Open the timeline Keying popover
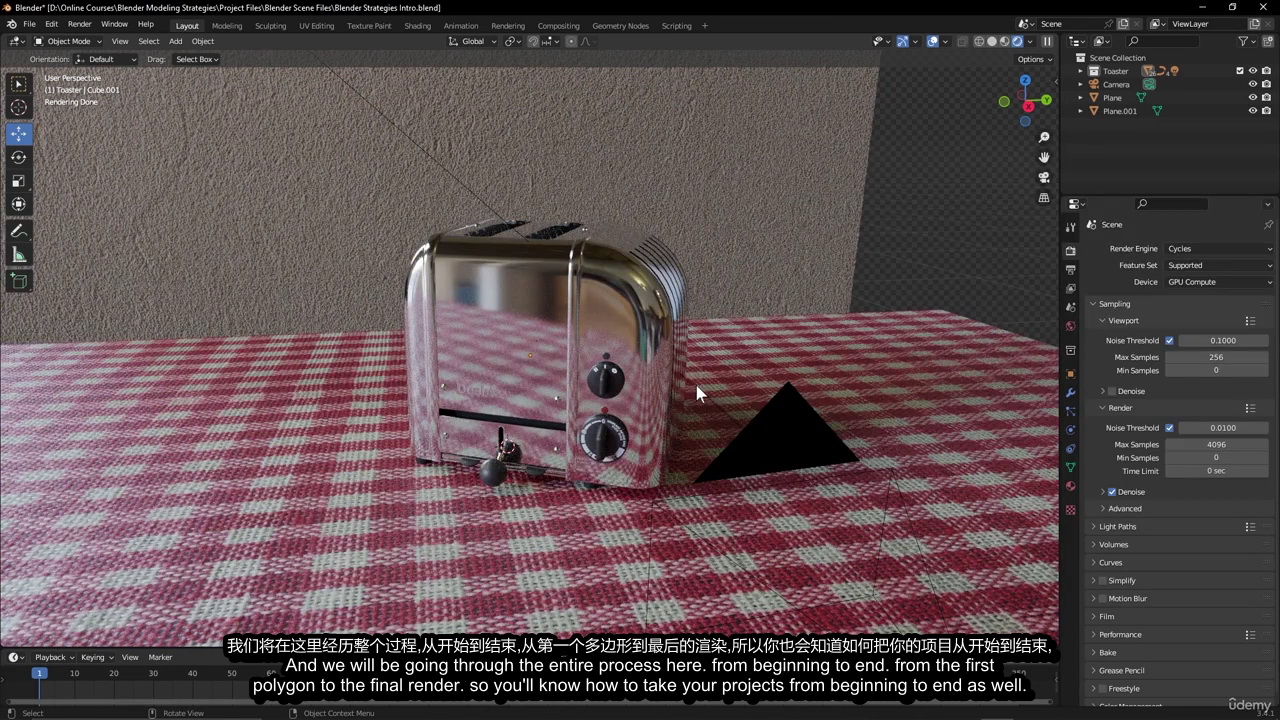Screen dimensions: 1280x720 [x=96, y=658]
